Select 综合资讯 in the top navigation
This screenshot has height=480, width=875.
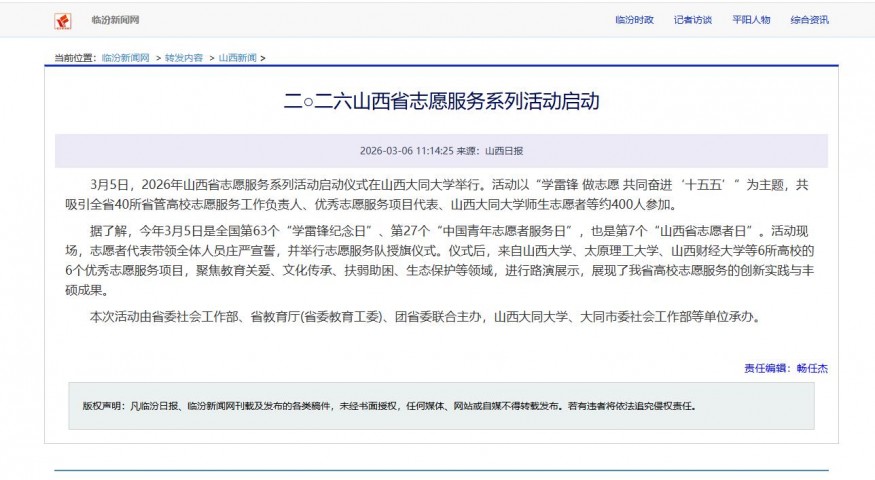coord(809,20)
